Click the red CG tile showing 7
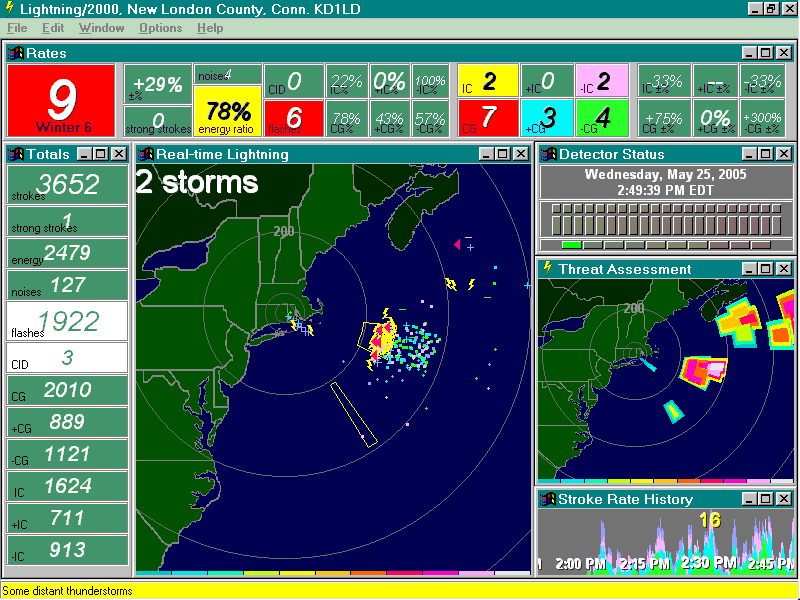This screenshot has width=800, height=600. pos(488,118)
